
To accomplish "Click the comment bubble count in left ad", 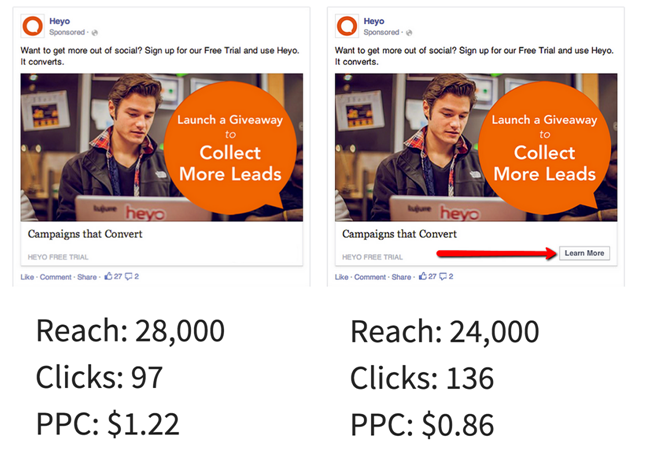I will tap(127, 276).
